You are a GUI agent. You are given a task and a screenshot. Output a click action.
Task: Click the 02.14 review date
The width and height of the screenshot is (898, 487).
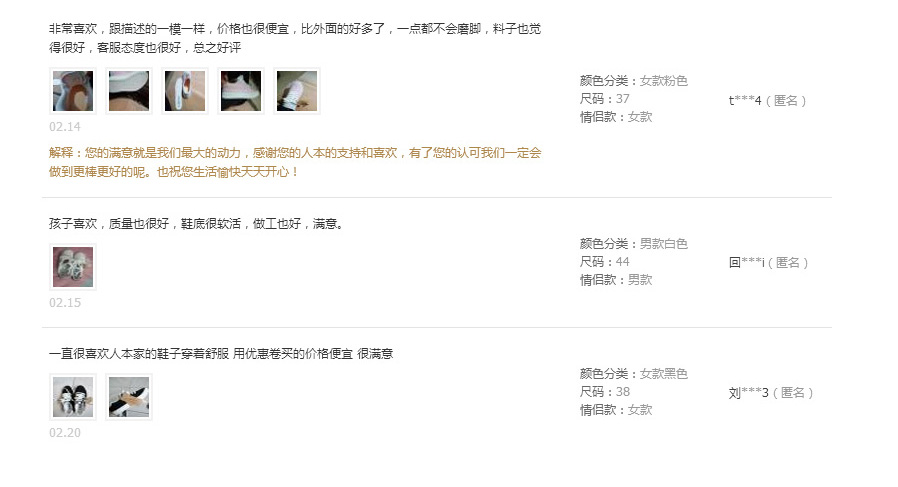[65, 127]
